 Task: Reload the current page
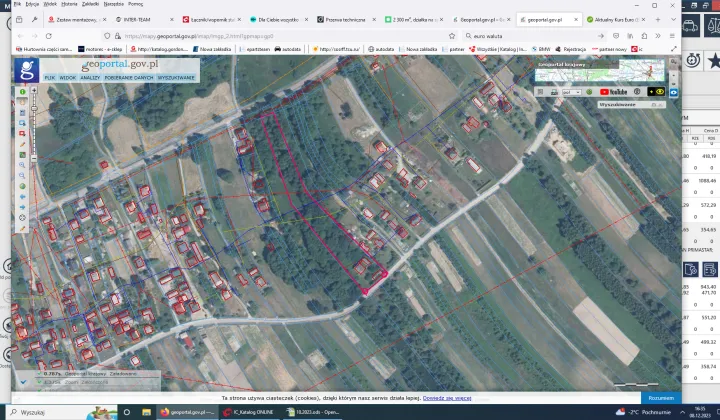point(49,36)
